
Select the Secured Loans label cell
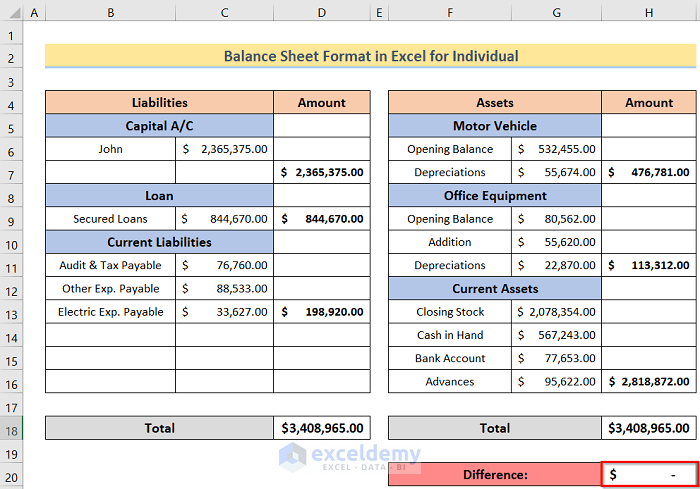[x=110, y=219]
